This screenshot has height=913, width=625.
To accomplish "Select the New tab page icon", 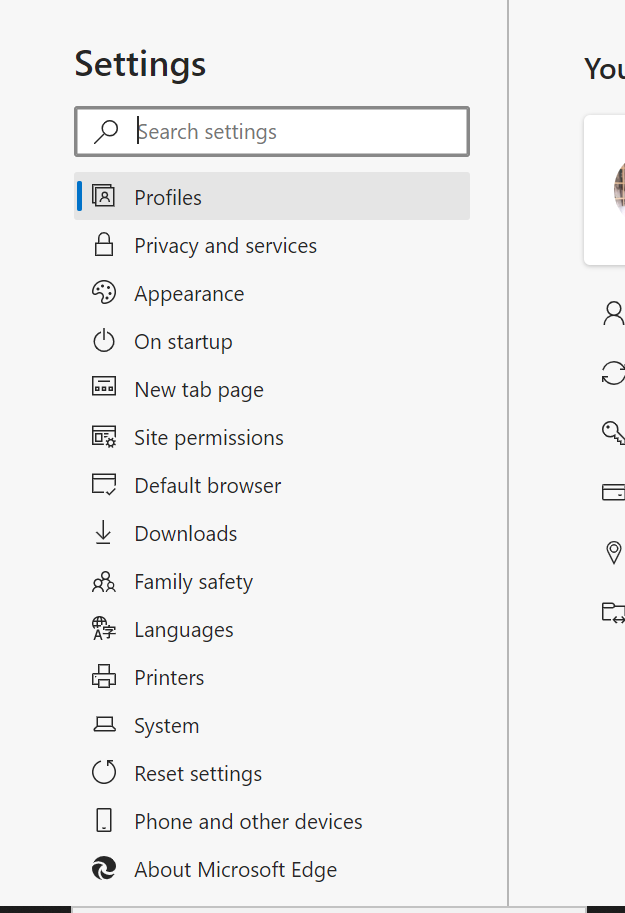I will coord(103,388).
